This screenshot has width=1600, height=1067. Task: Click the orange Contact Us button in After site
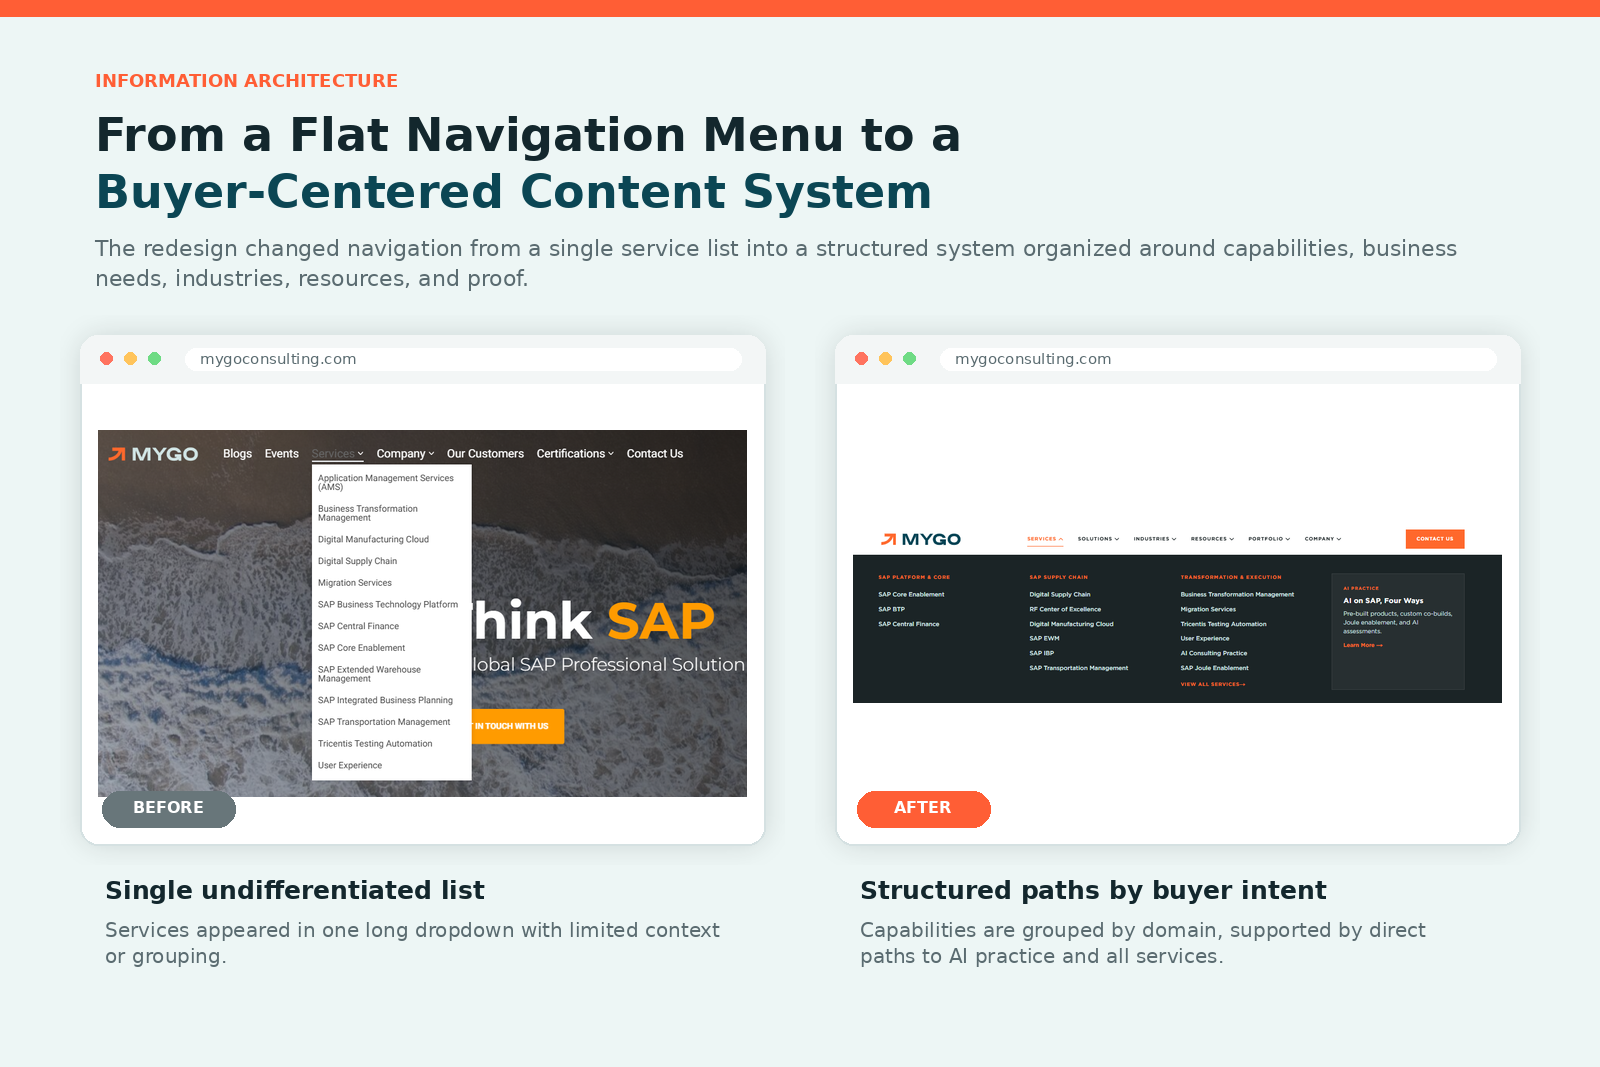click(1435, 539)
